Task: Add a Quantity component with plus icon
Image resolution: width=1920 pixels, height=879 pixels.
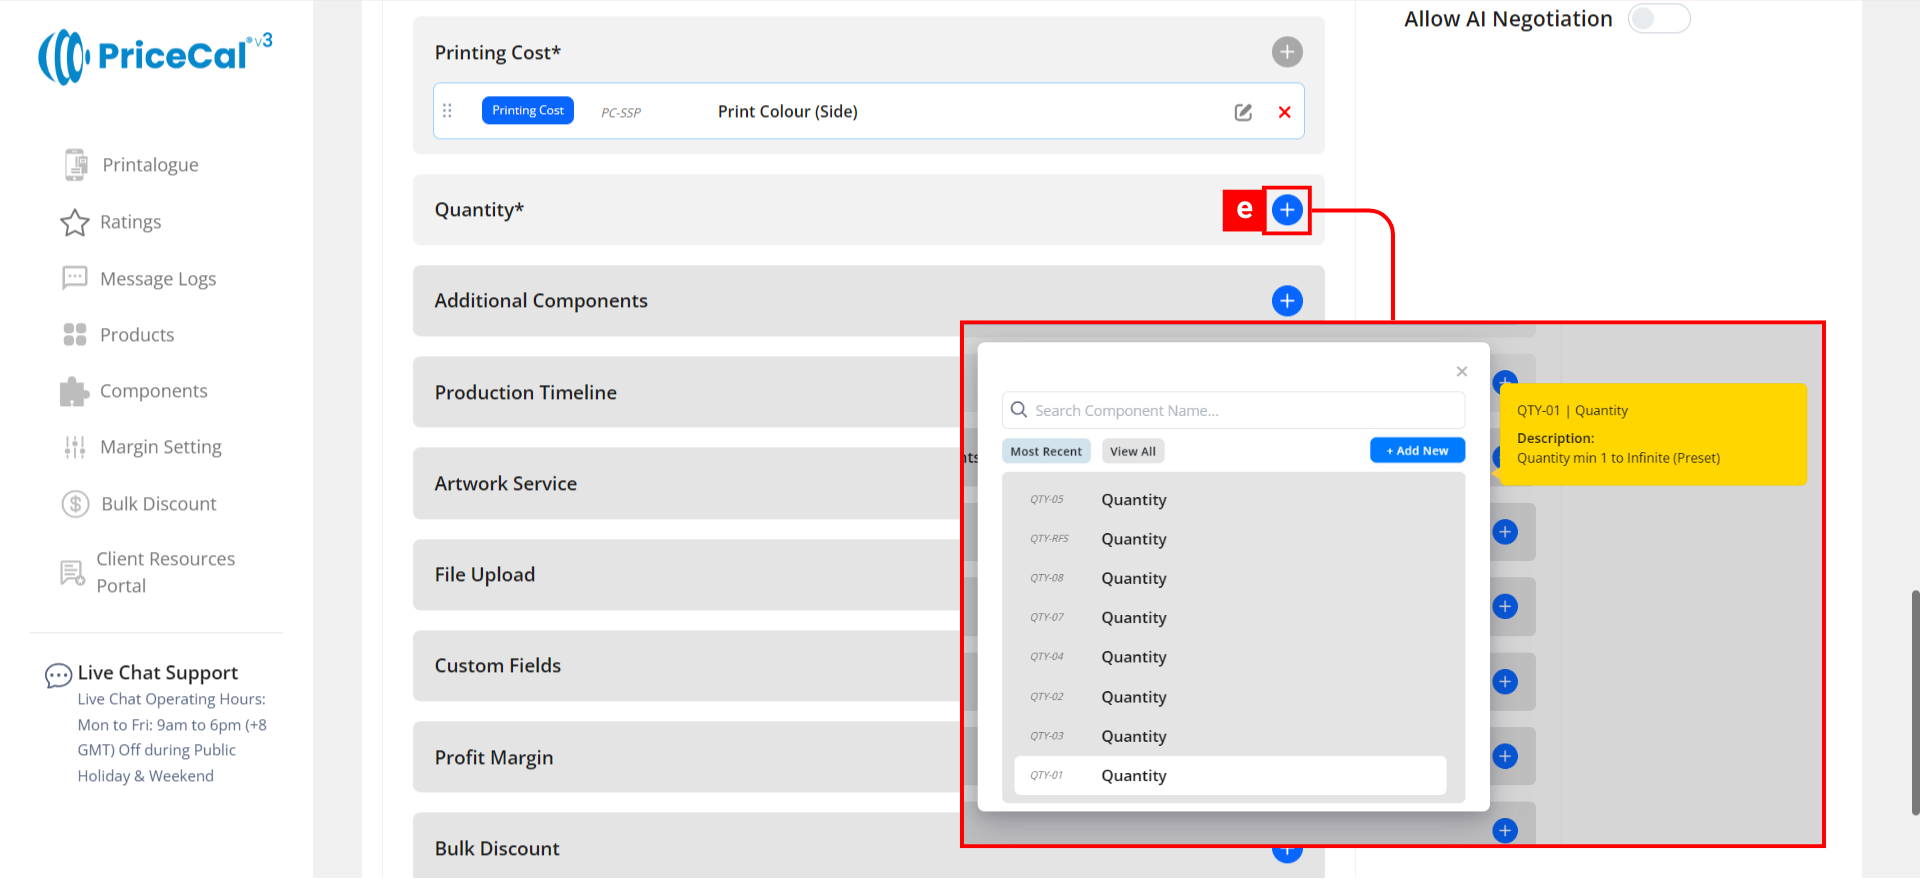Action: coord(1286,210)
